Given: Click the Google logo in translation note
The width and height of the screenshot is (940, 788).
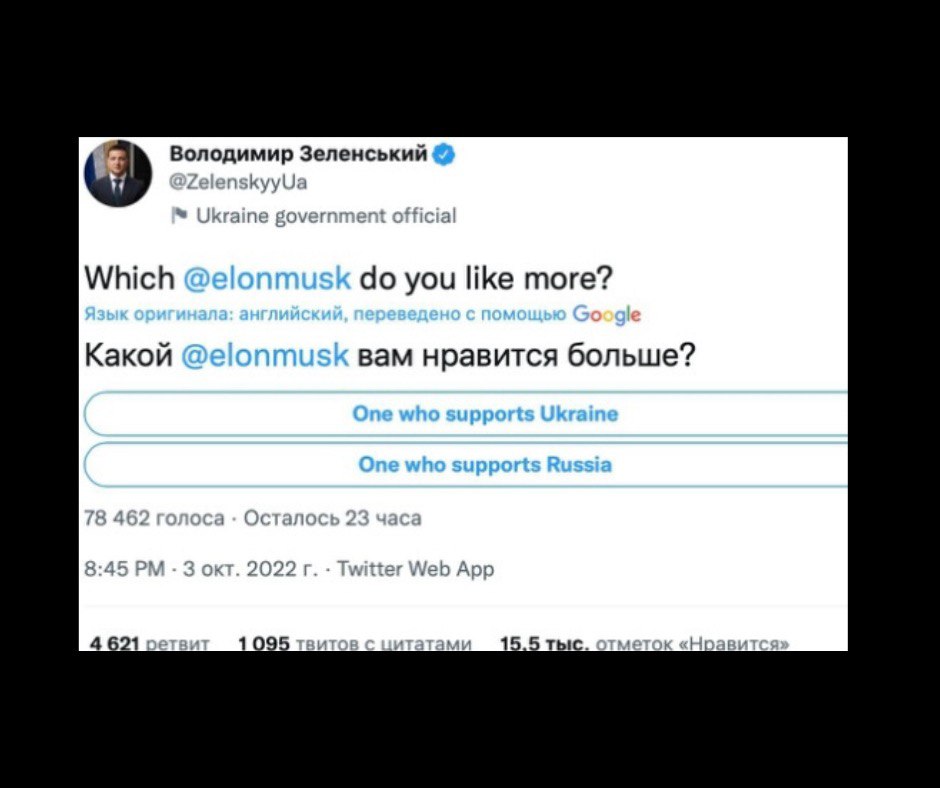Looking at the screenshot, I should coord(607,315).
